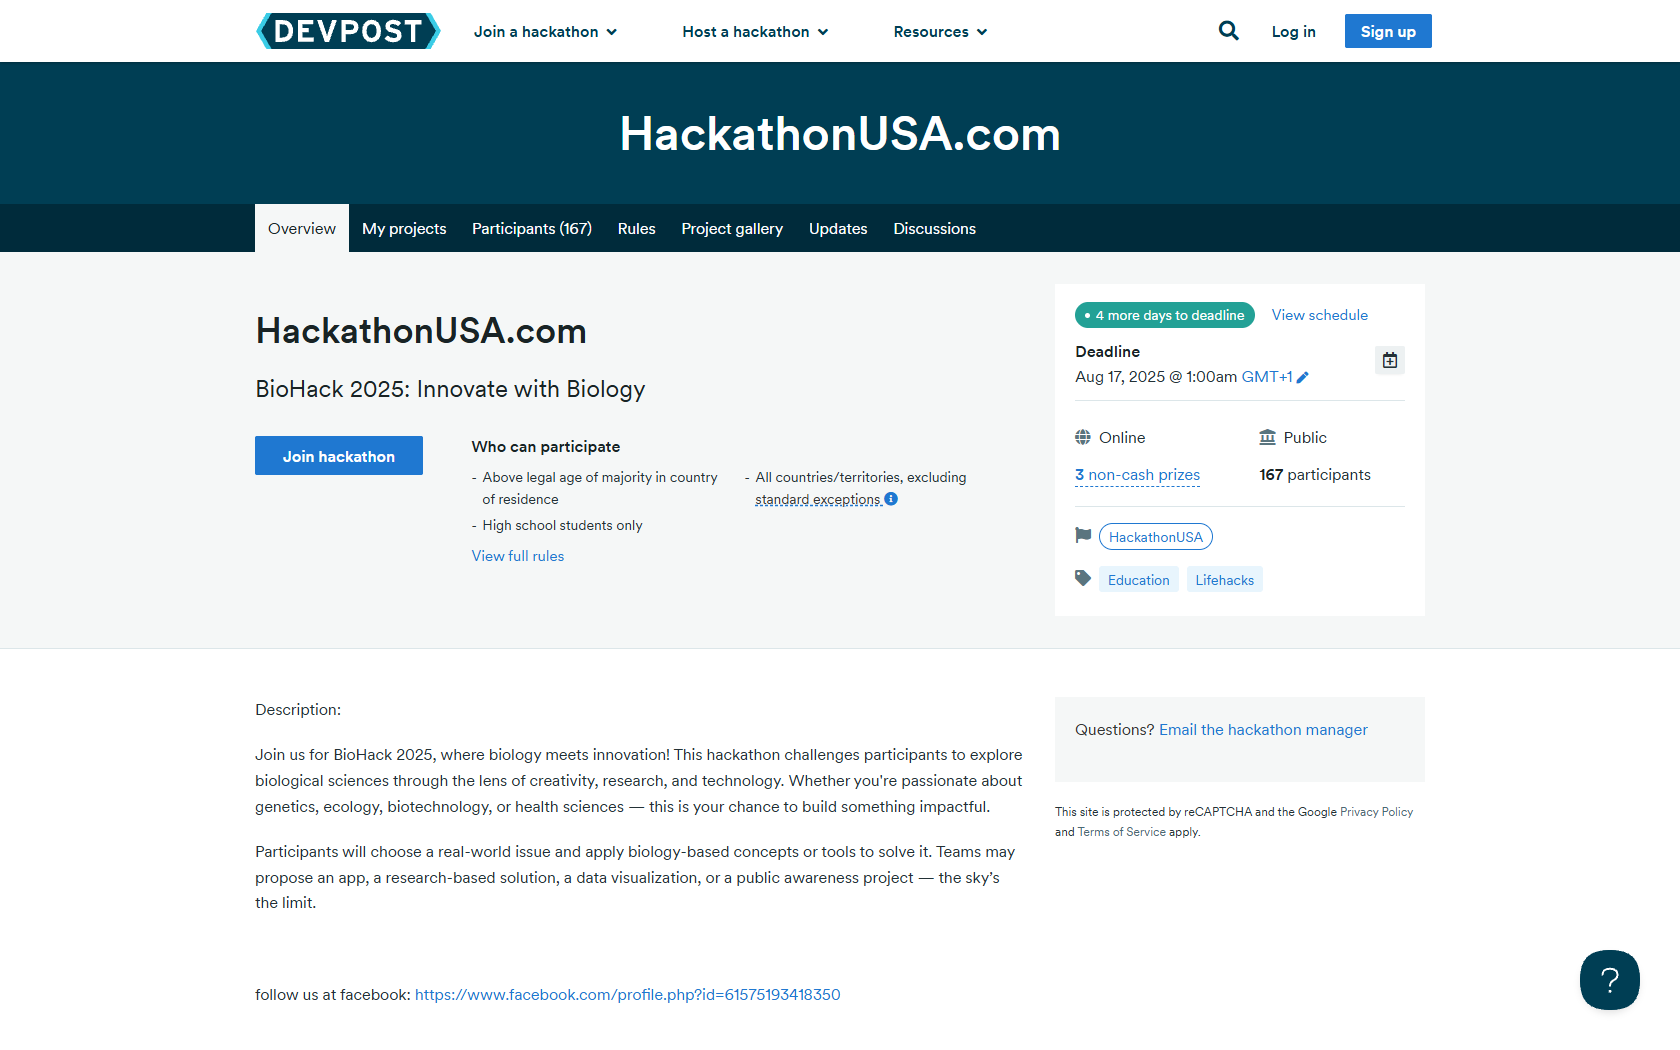This screenshot has height=1050, width=1680.
Task: Select the Lifehacks tag
Action: (x=1224, y=580)
